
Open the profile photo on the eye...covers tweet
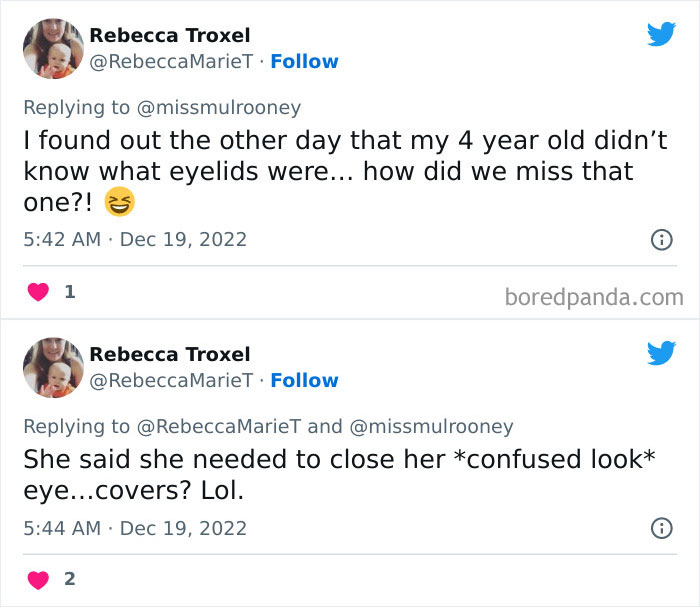tap(53, 368)
